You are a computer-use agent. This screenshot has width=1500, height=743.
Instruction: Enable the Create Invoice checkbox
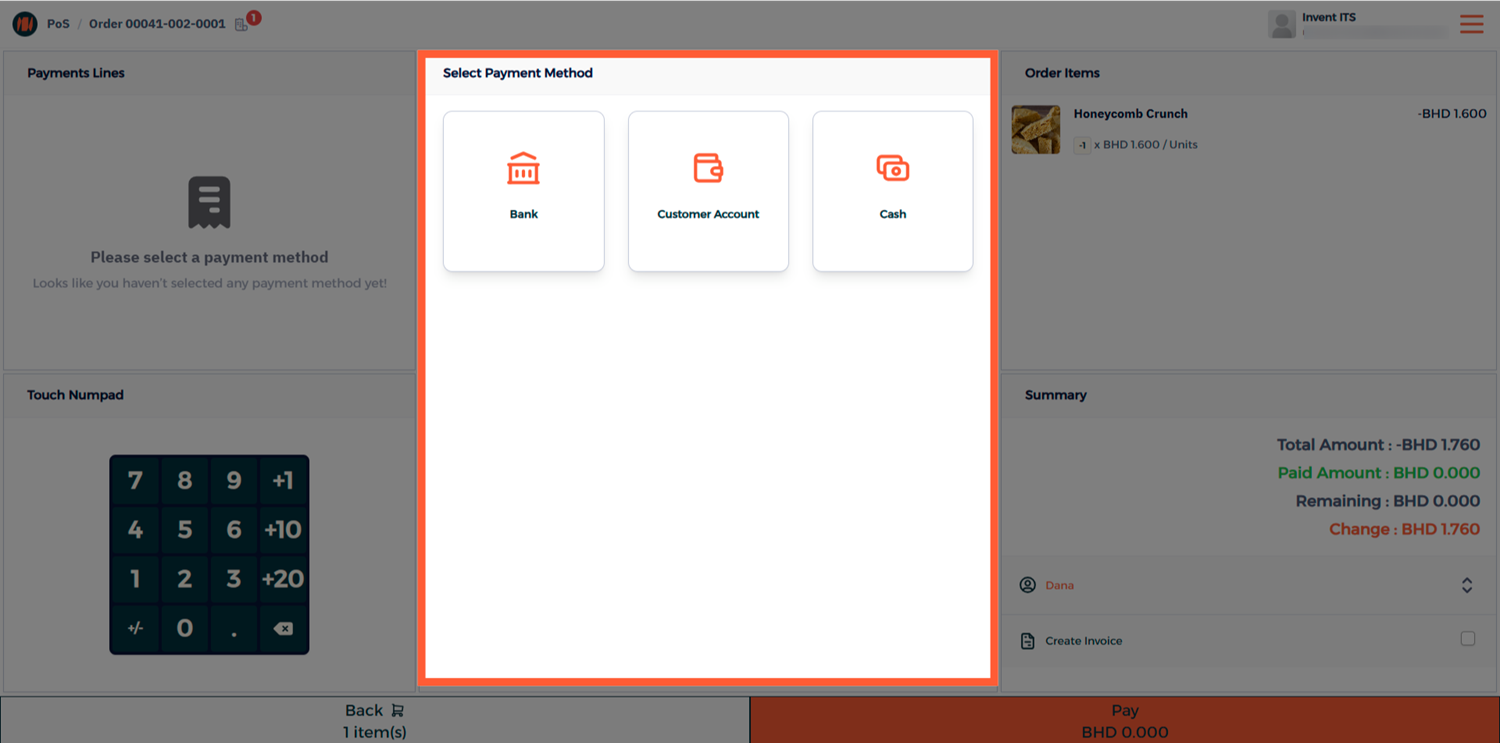(1467, 639)
